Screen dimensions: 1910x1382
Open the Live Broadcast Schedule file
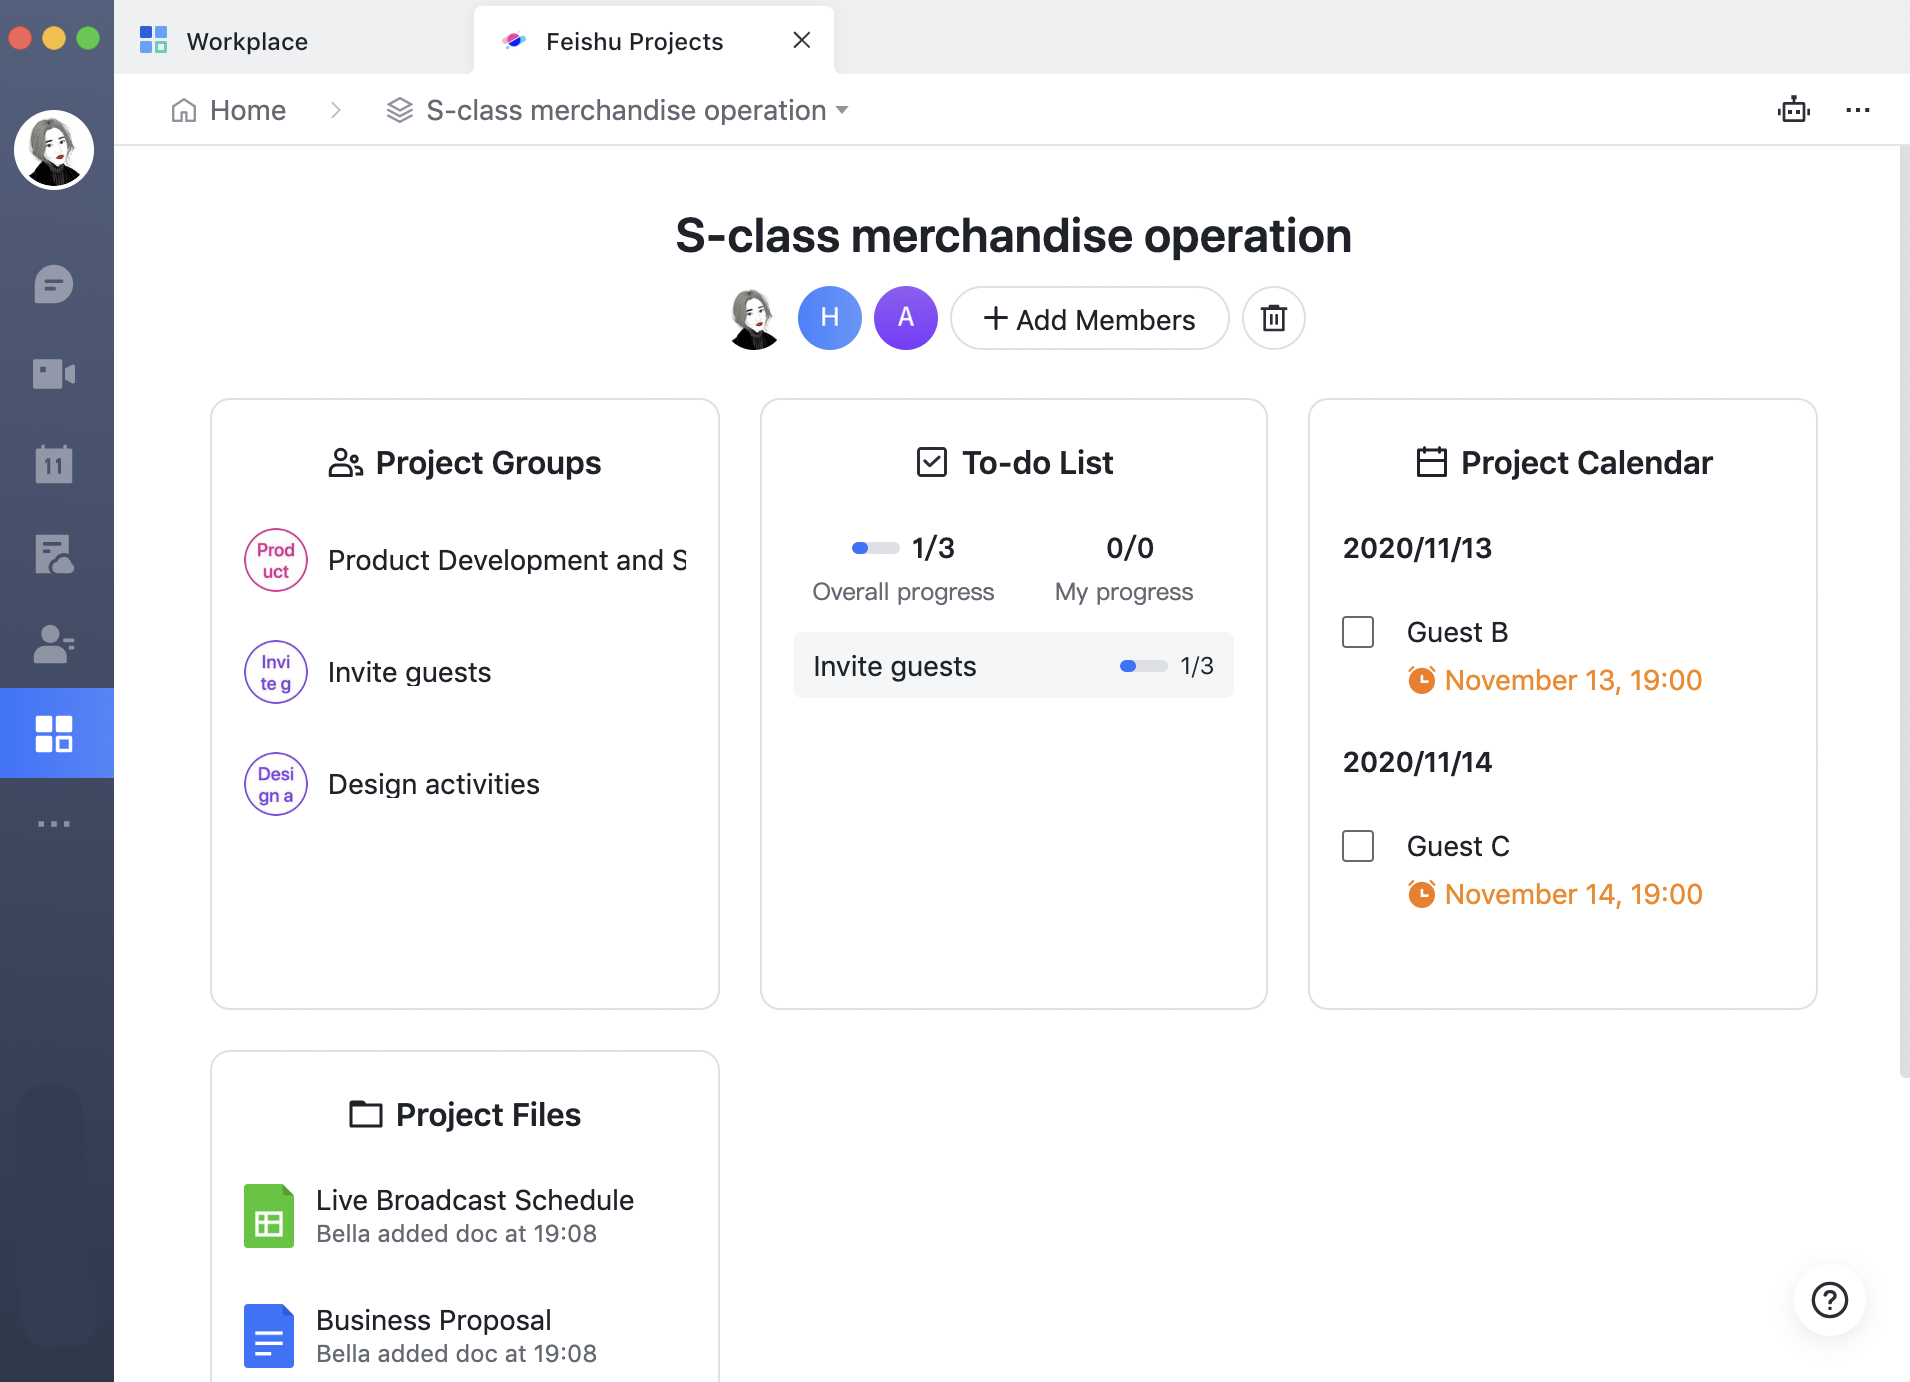click(x=474, y=1200)
